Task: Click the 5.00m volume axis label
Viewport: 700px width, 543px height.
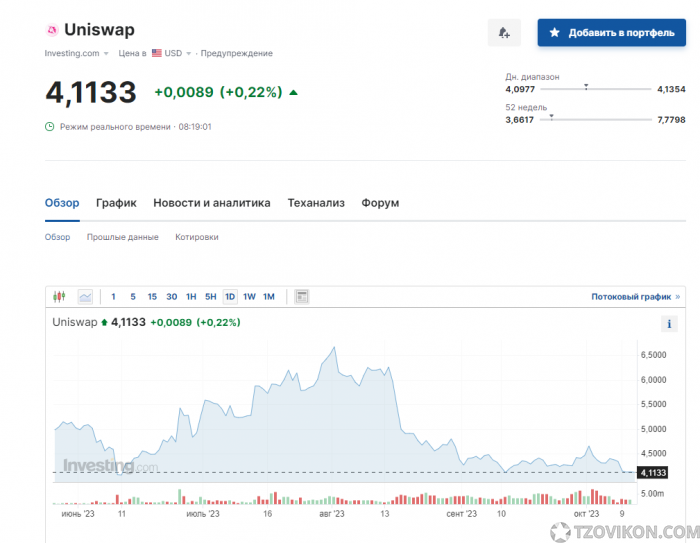Action: pos(652,493)
